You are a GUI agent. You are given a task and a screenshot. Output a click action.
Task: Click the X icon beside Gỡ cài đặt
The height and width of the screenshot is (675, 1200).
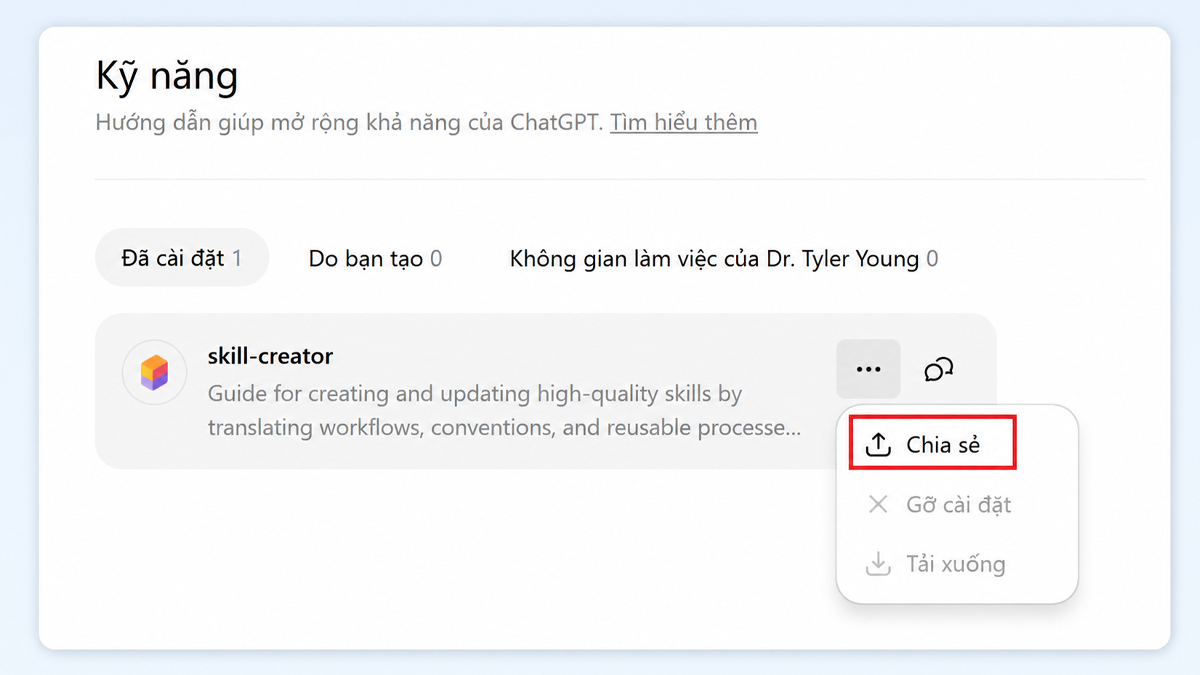[x=877, y=504]
